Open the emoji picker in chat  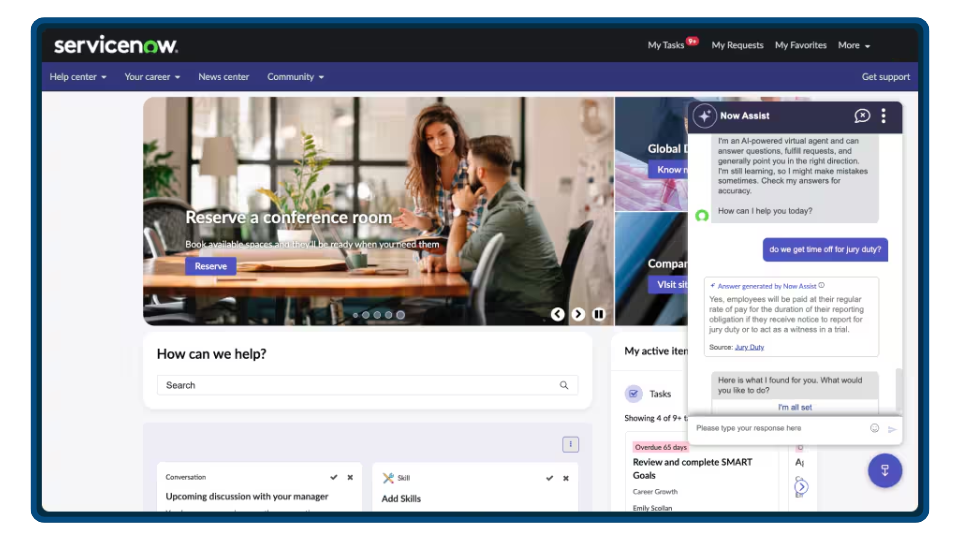(874, 429)
